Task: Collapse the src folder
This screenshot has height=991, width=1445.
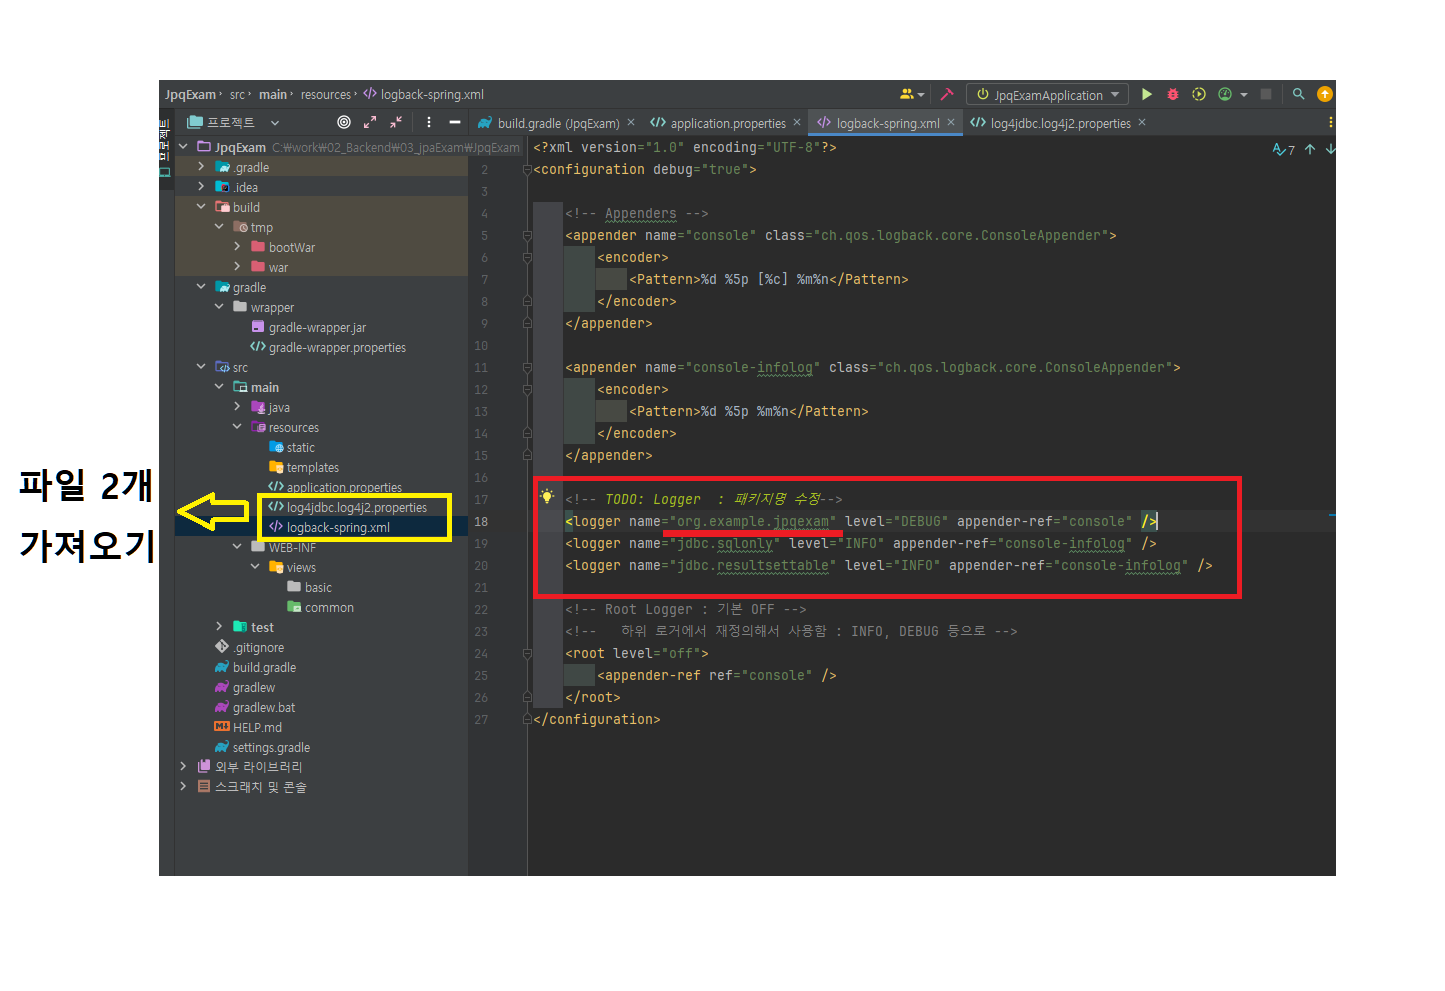Action: [x=201, y=366]
